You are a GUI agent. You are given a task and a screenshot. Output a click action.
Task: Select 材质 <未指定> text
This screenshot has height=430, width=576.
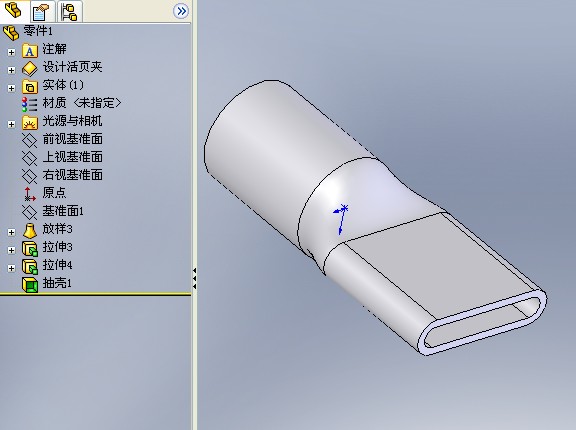(82, 103)
